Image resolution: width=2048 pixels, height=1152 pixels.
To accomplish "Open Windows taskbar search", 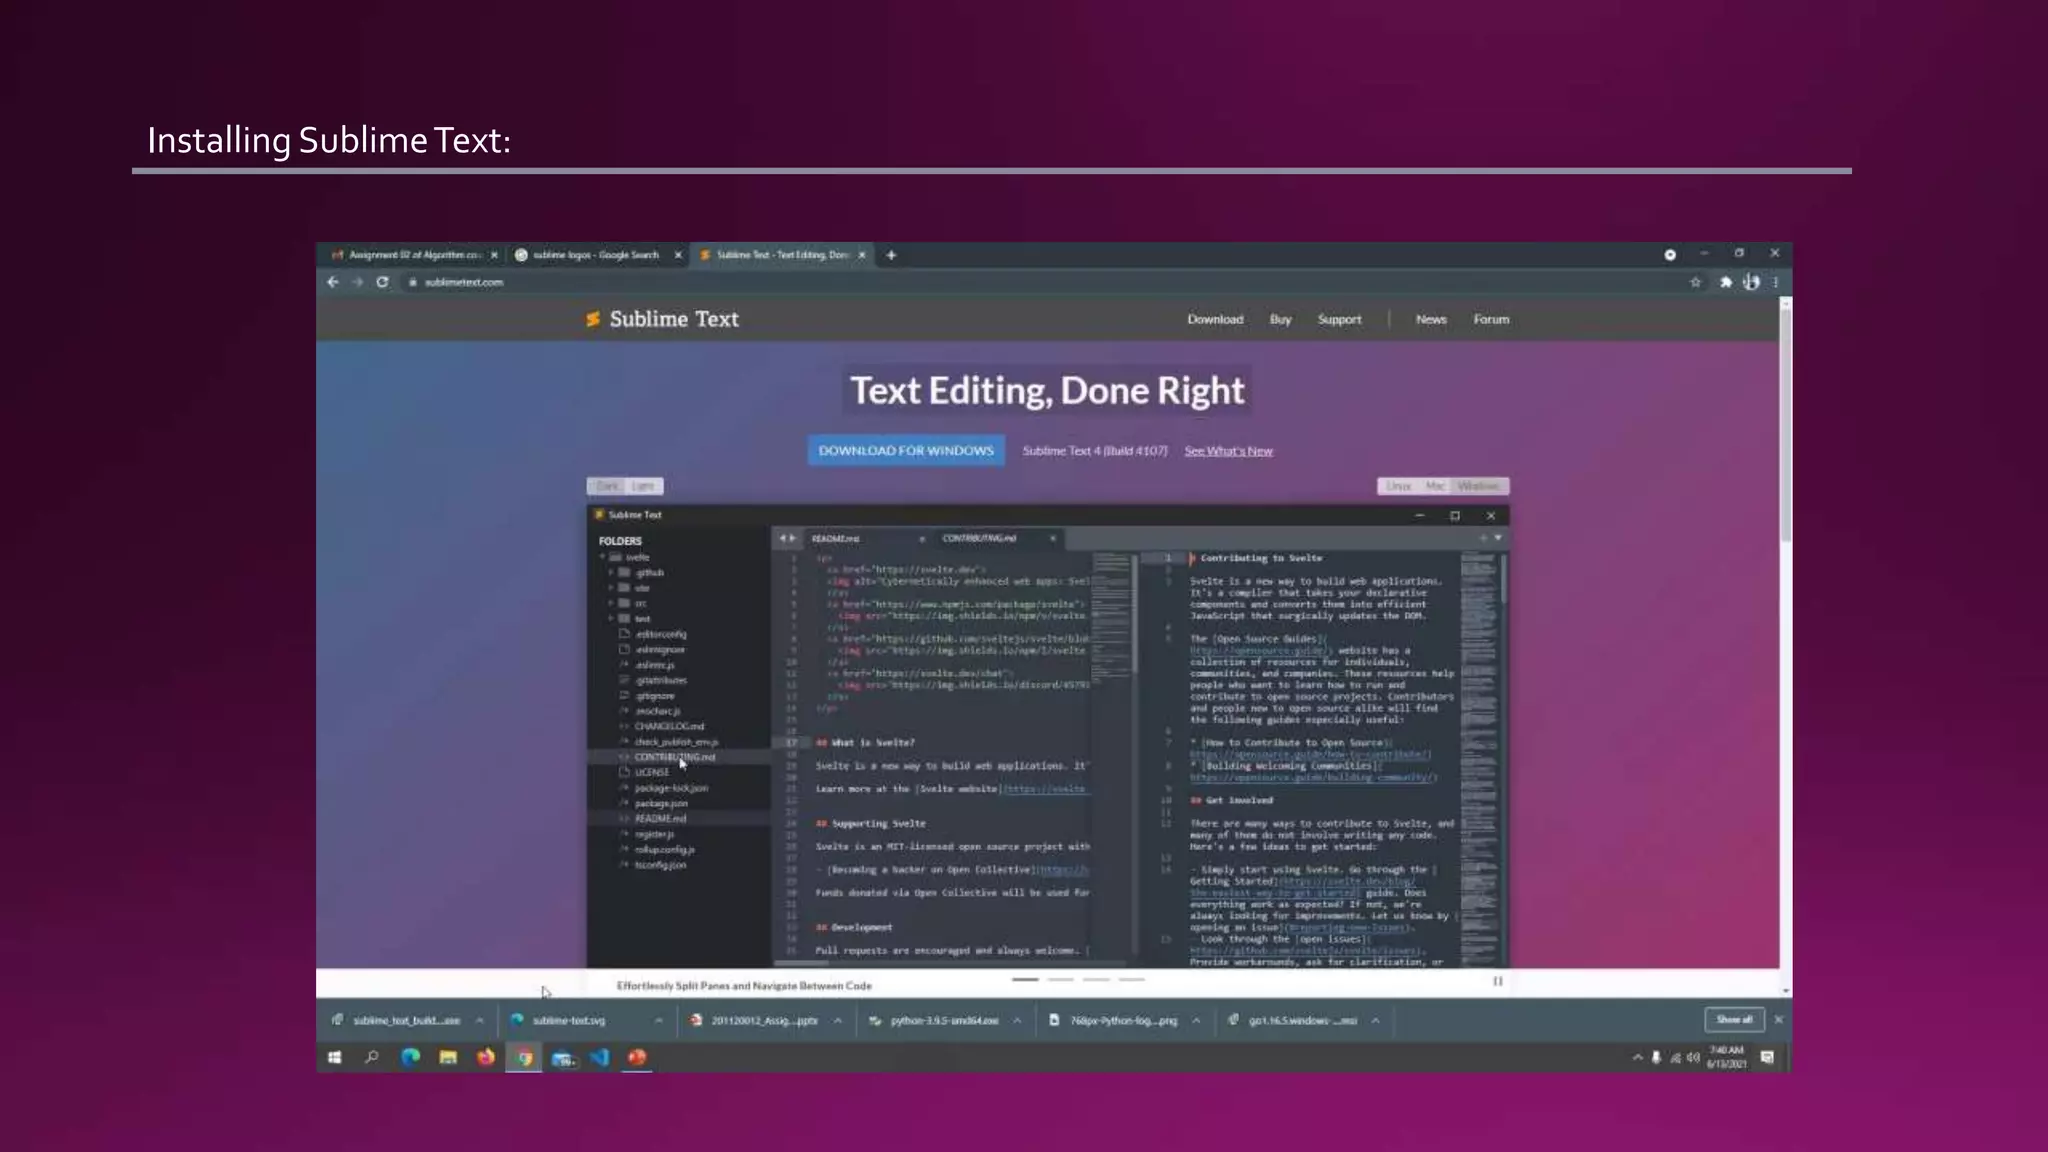I will [x=372, y=1057].
